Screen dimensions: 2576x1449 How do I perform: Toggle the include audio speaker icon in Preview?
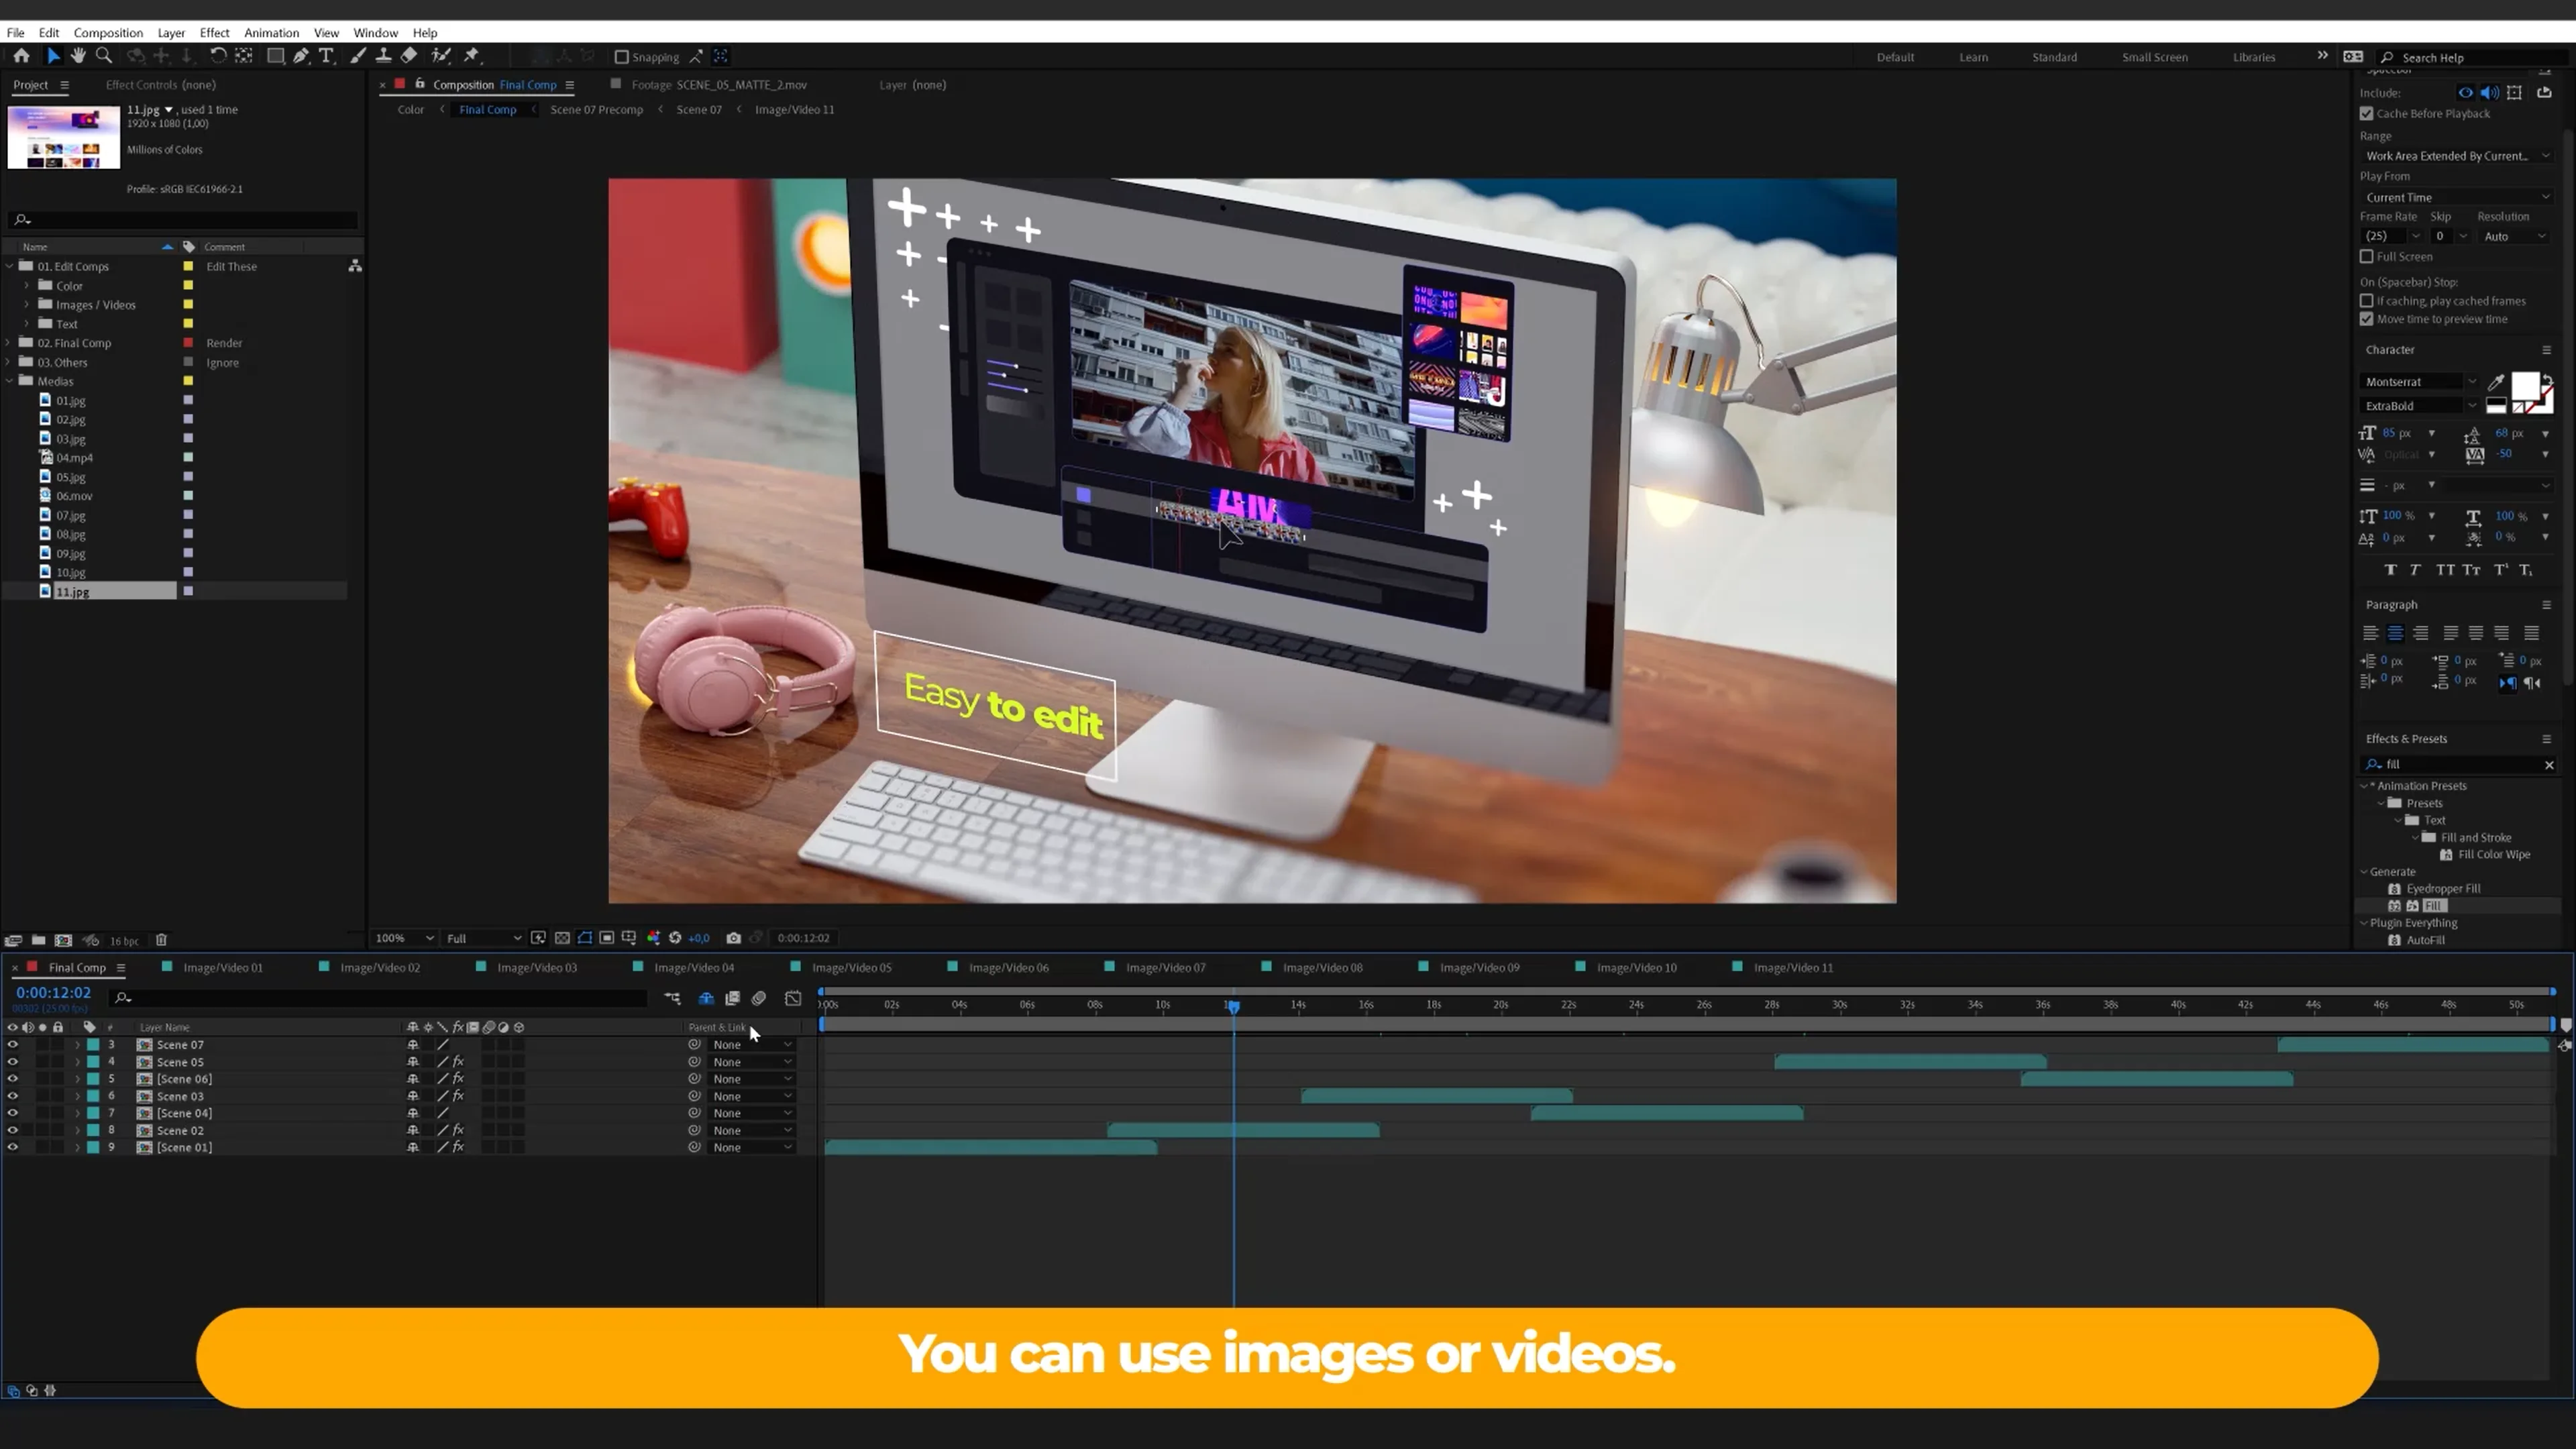pos(2489,93)
